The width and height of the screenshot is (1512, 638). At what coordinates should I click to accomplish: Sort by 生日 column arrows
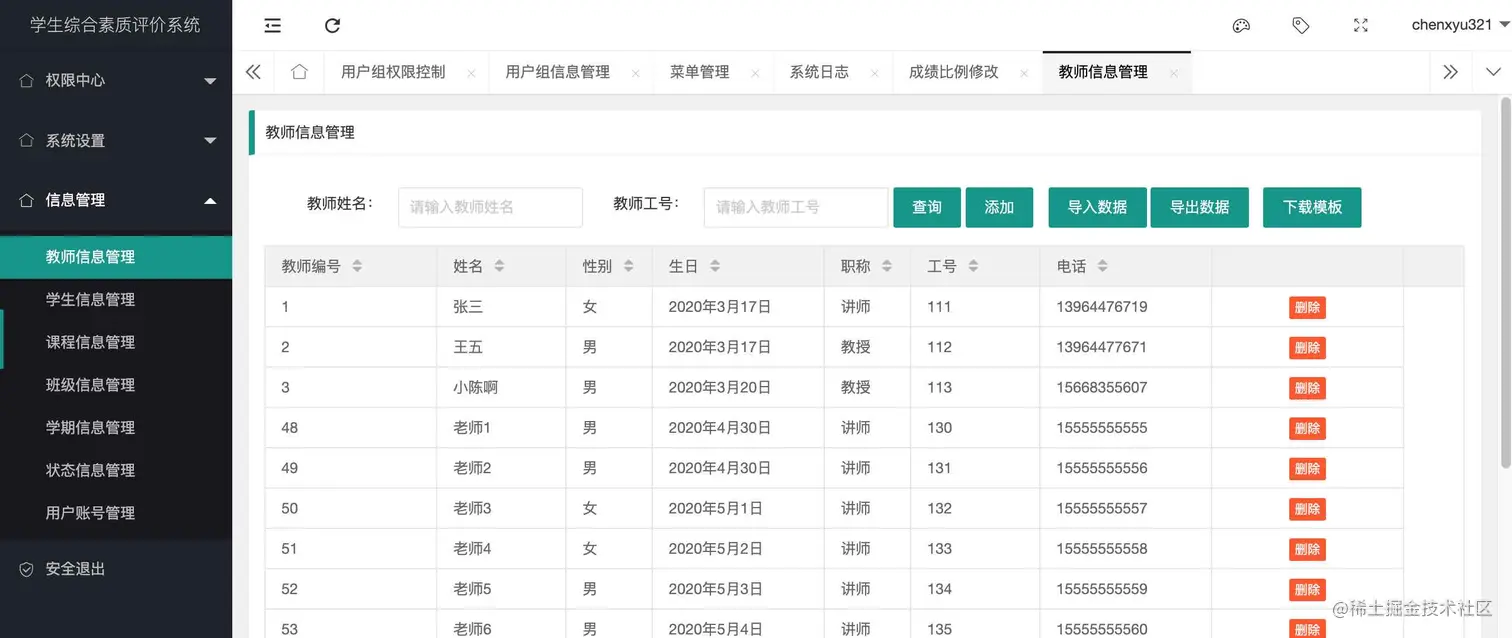click(714, 267)
